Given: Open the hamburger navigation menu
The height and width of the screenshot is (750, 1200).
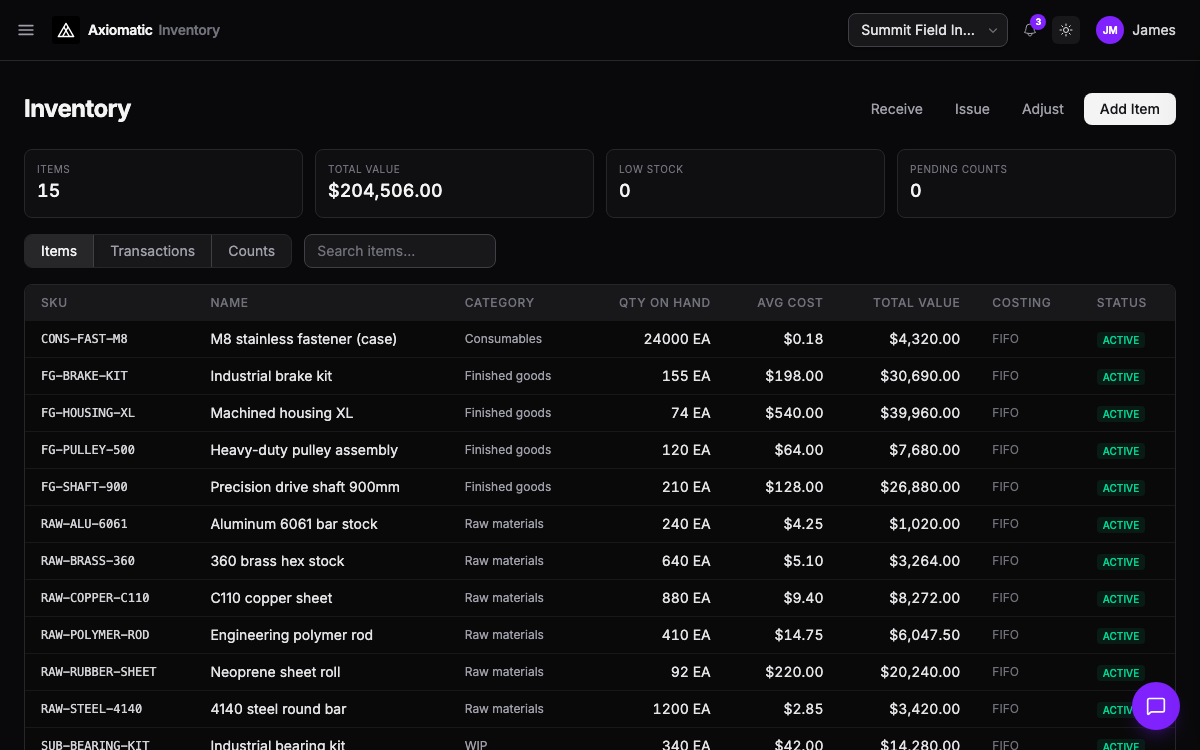Looking at the screenshot, I should 26,30.
